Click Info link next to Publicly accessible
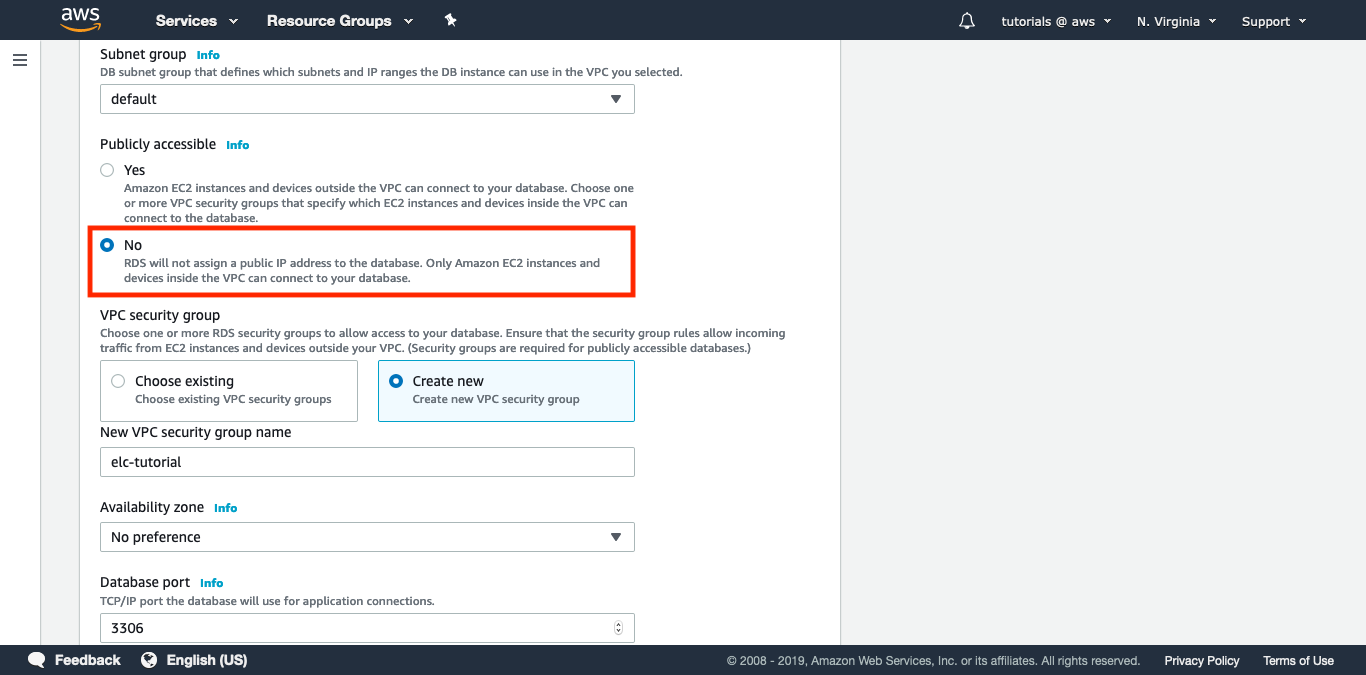Screen dimensions: 1366x675 point(237,145)
